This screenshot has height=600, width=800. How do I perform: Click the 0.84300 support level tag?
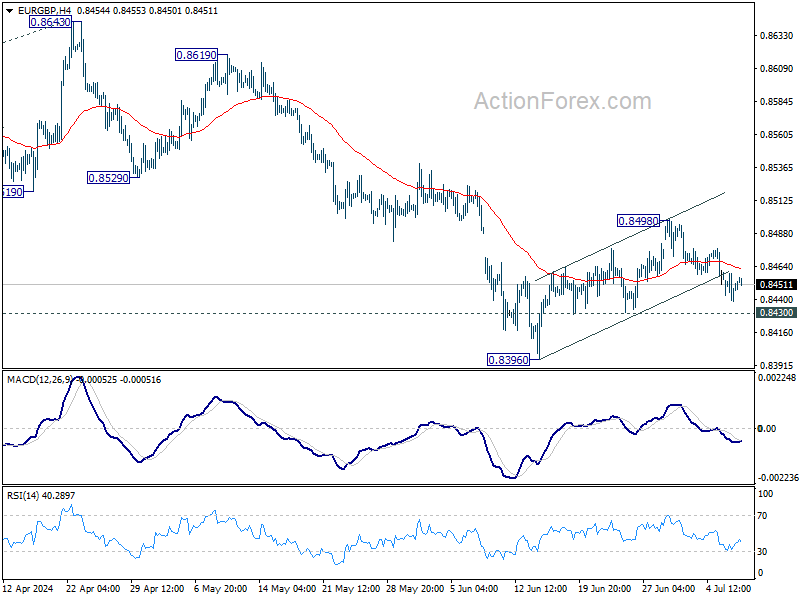pyautogui.click(x=776, y=313)
